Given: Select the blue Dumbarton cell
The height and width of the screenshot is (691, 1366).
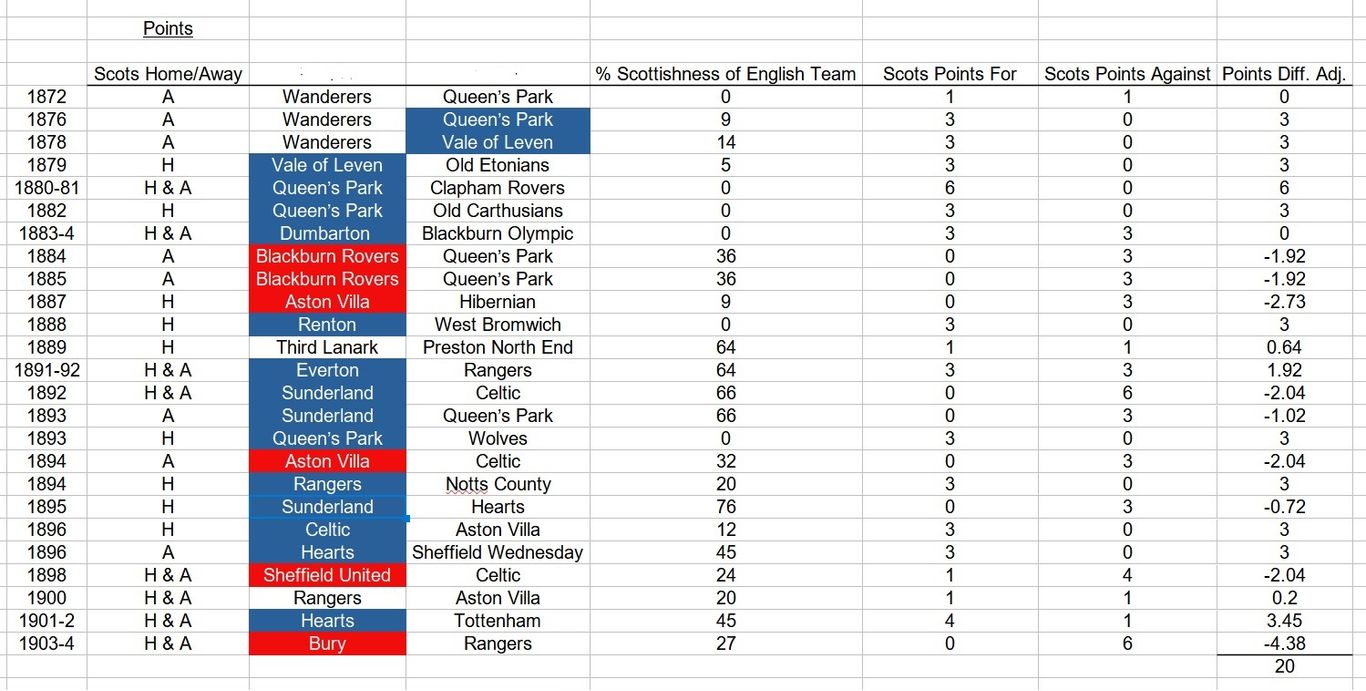Looking at the screenshot, I should coord(327,233).
